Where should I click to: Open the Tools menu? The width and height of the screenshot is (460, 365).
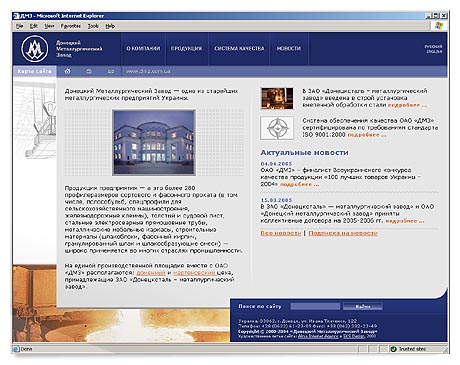pos(93,26)
